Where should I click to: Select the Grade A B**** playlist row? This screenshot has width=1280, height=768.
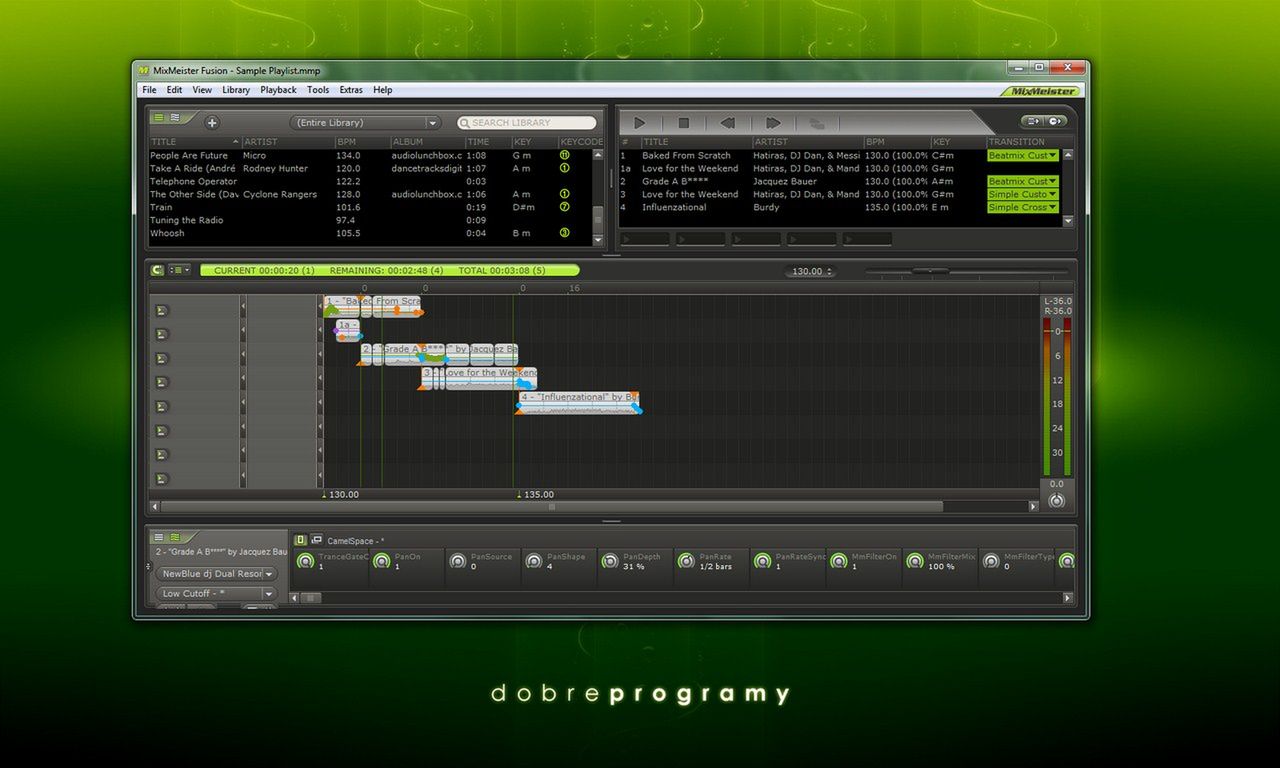840,182
